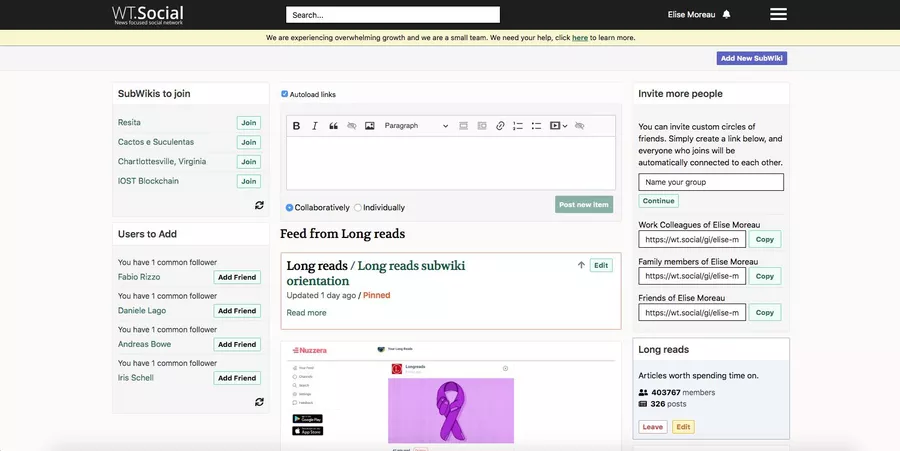The height and width of the screenshot is (451, 900).
Task: Toggle bold formatting in the editor
Action: coord(296,126)
